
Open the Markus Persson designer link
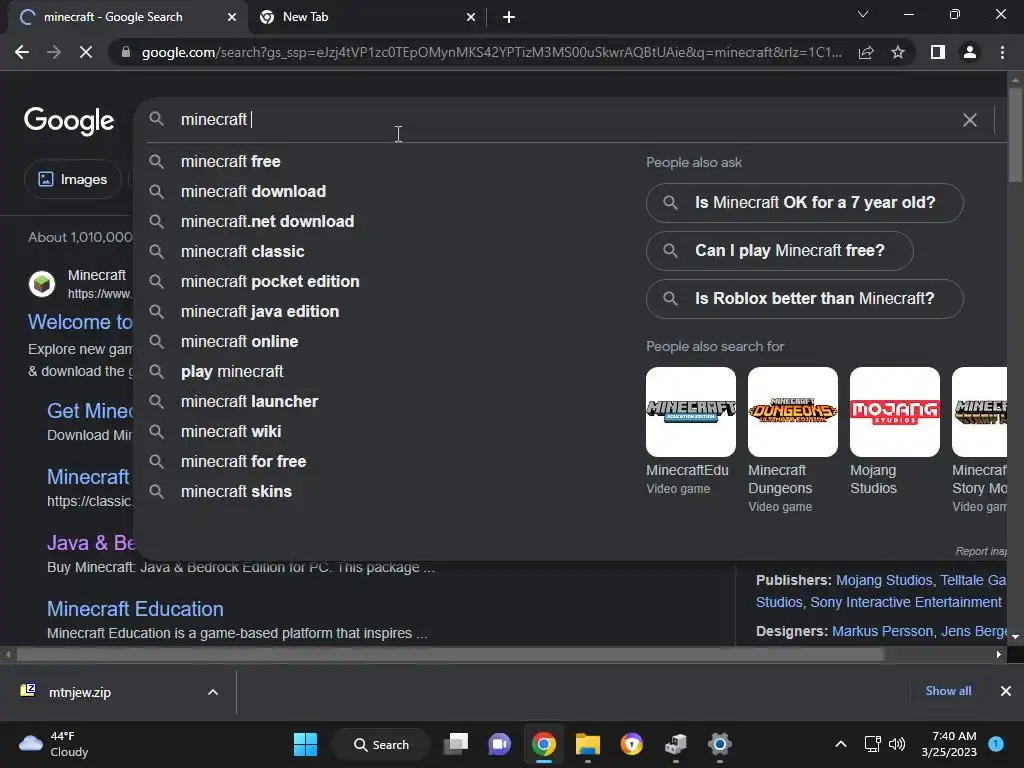(x=882, y=632)
